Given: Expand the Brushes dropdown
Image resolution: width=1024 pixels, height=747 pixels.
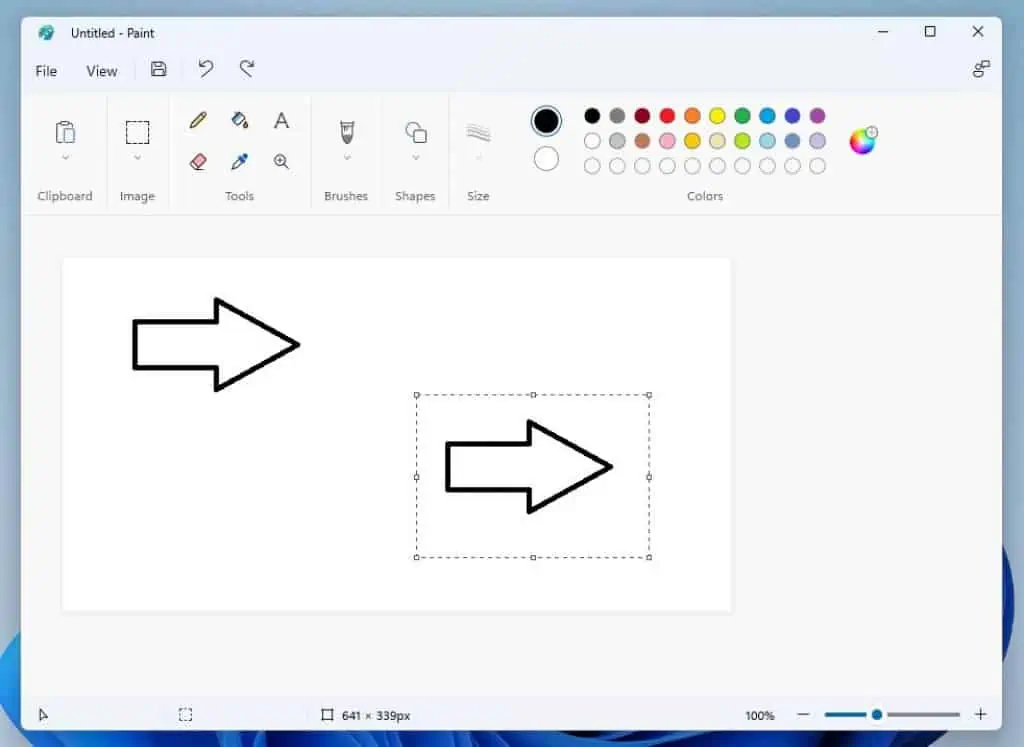Looking at the screenshot, I should pos(345,158).
